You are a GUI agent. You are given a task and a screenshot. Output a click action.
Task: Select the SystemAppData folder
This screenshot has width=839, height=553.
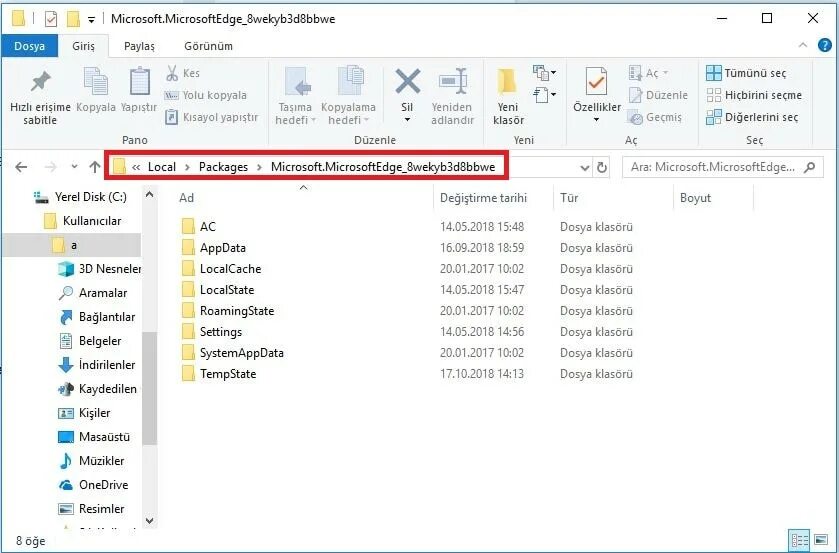pyautogui.click(x=232, y=353)
